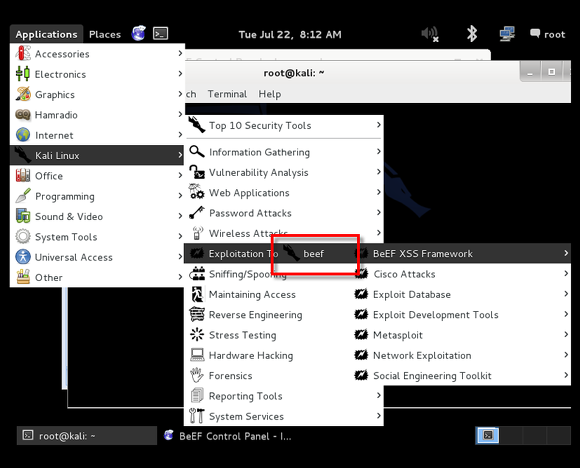This screenshot has width=580, height=468.
Task: Open the Bluetooth status icon
Action: [472, 34]
